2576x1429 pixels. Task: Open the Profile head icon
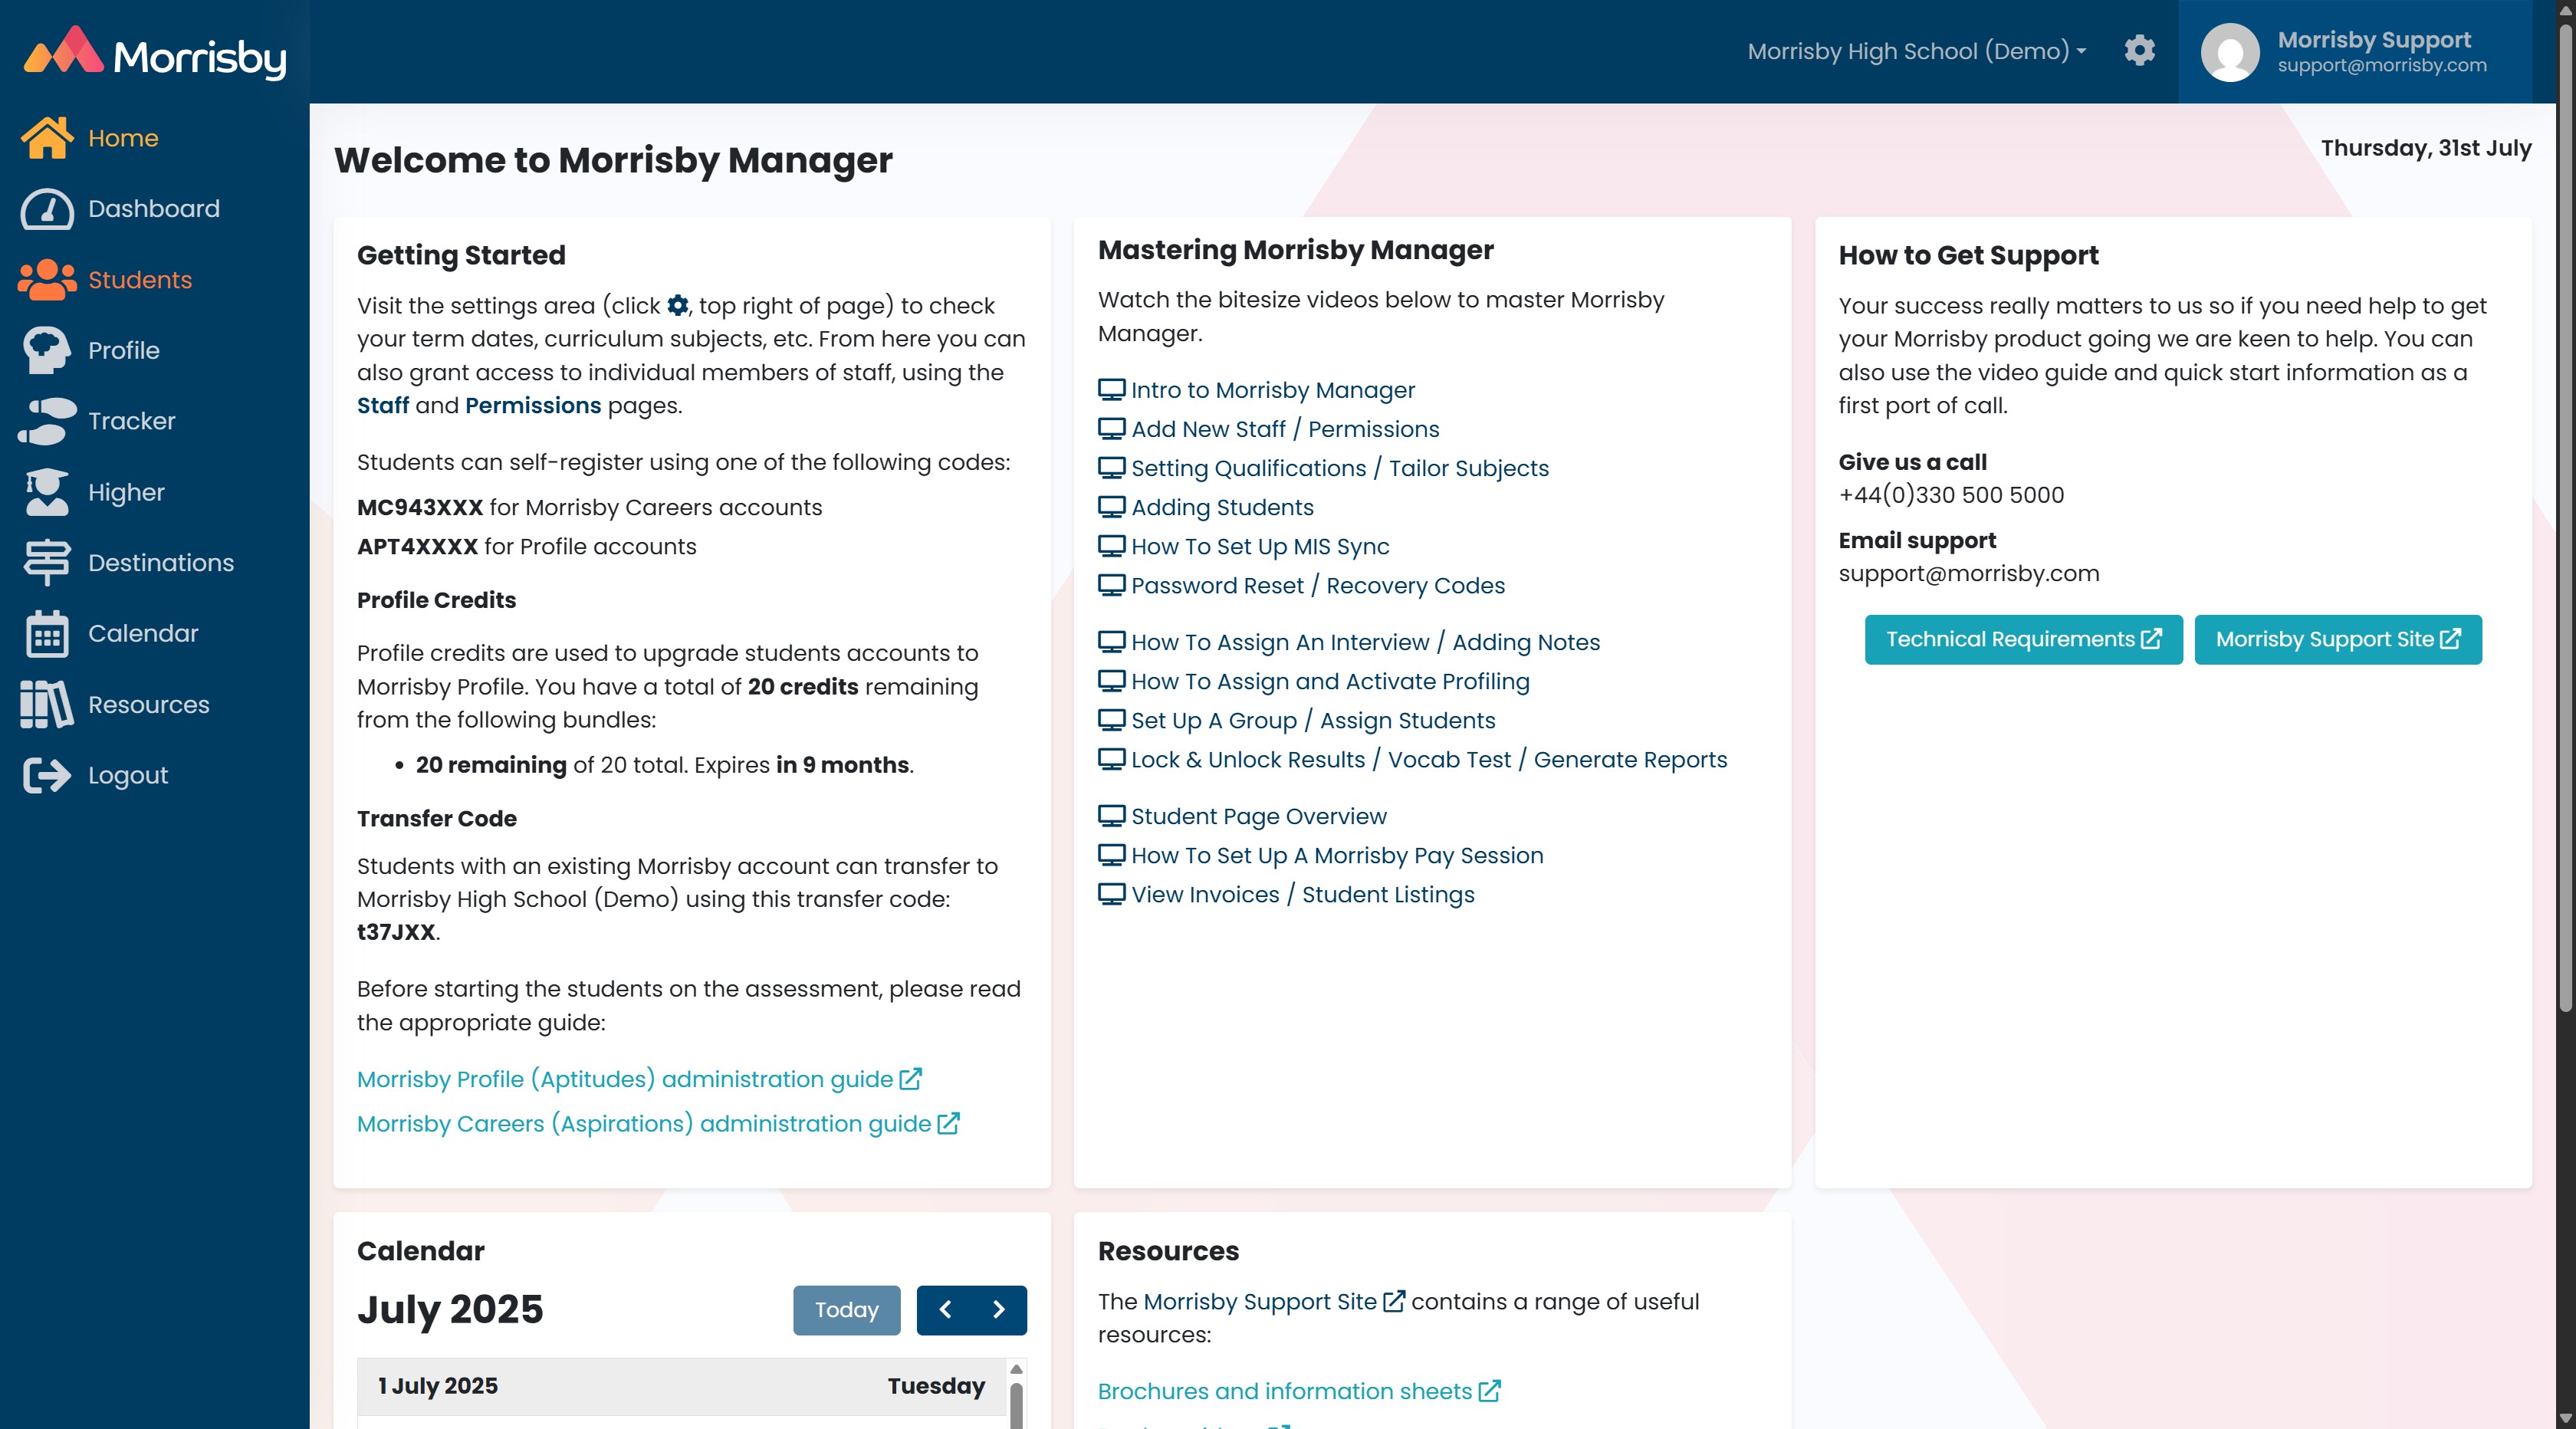47,351
